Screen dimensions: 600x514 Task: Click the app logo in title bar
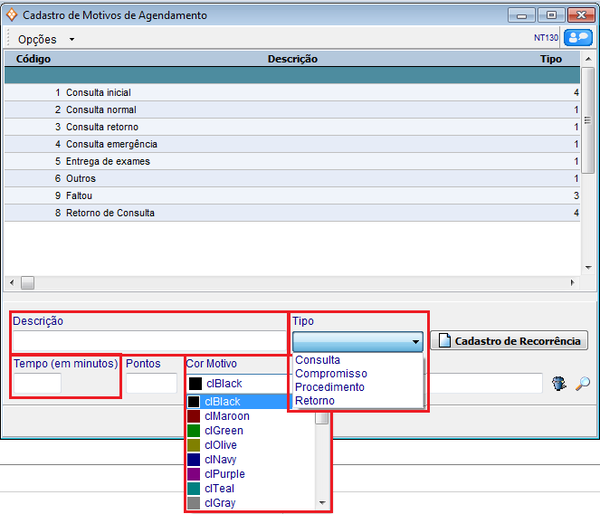(12, 15)
